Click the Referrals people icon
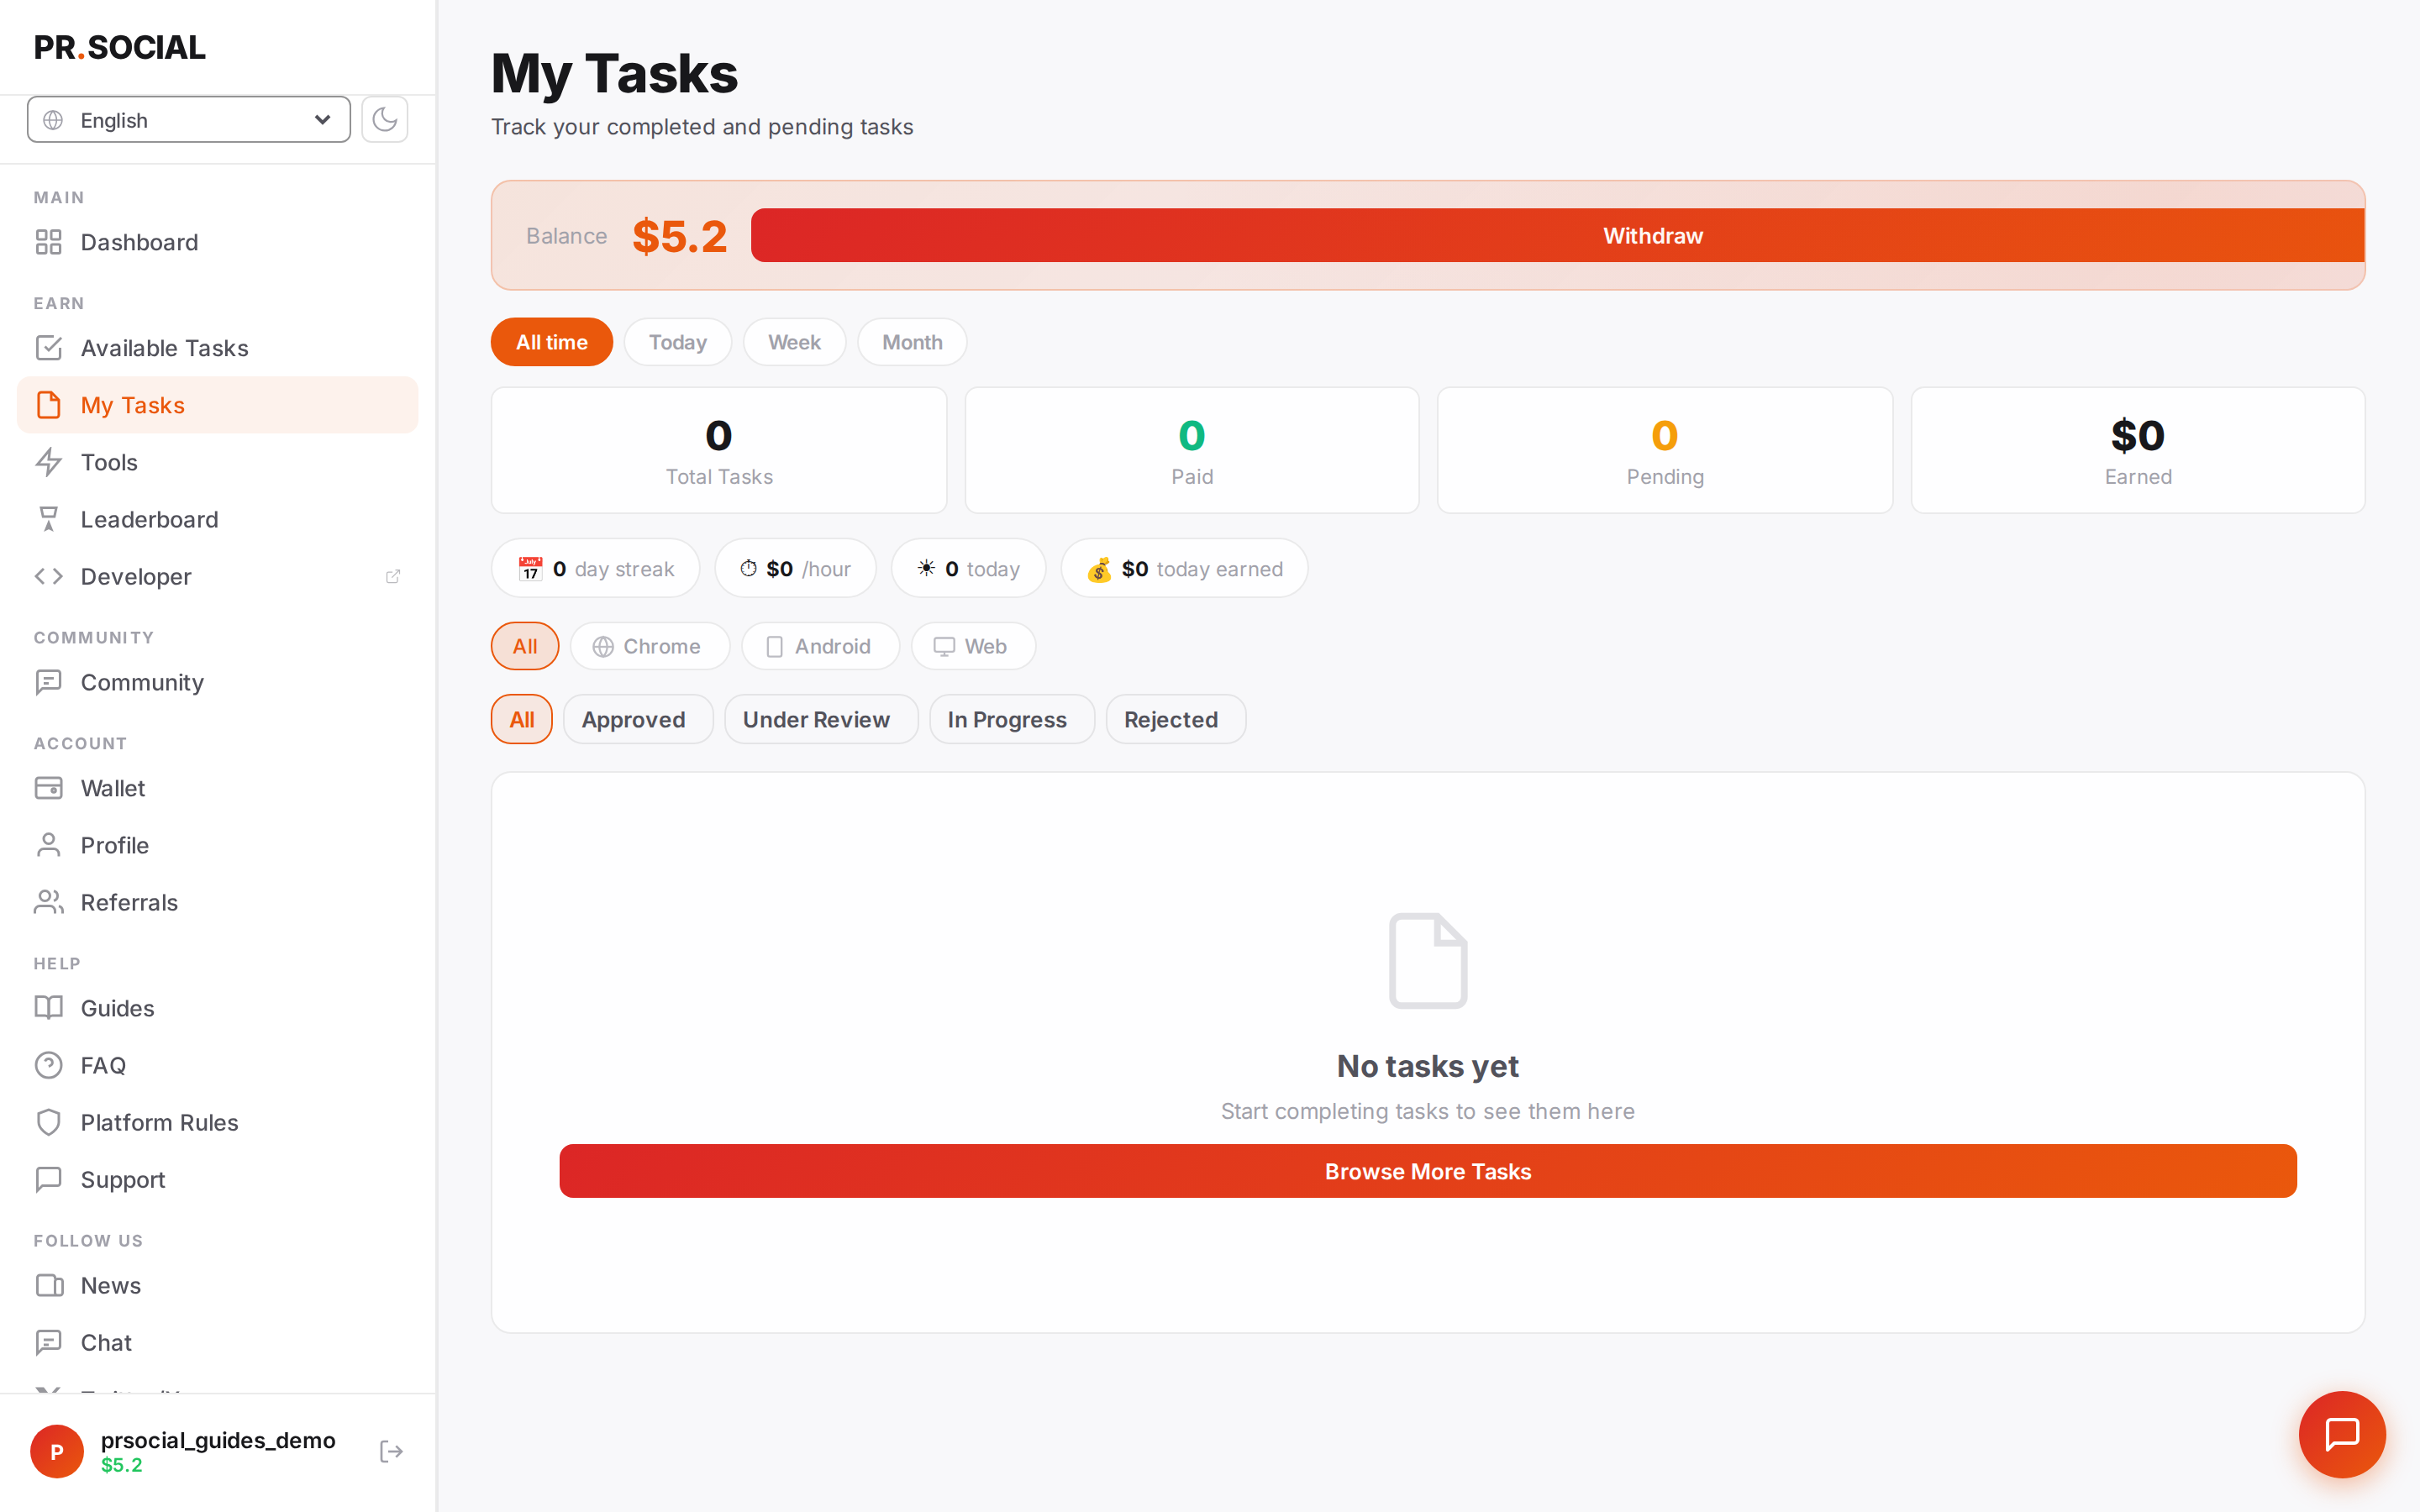This screenshot has height=1512, width=2420. (48, 902)
